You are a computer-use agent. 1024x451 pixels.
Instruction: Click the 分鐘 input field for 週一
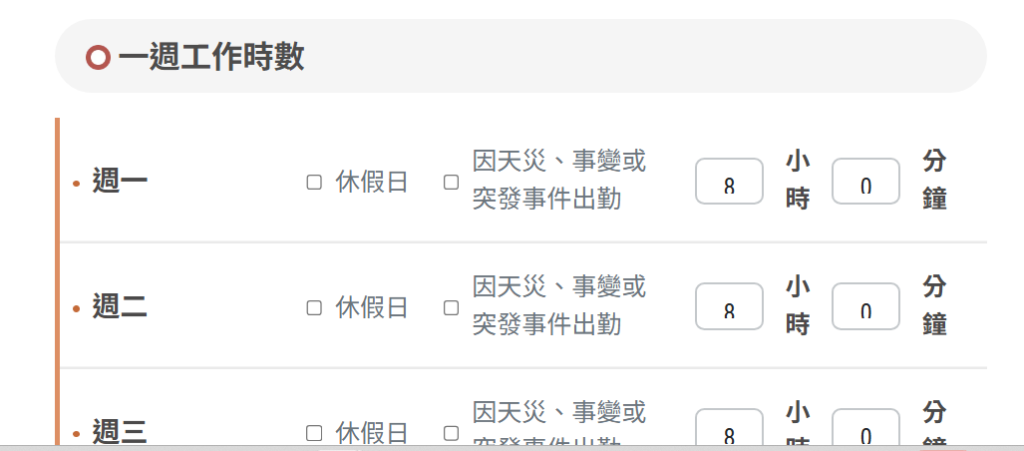(866, 183)
